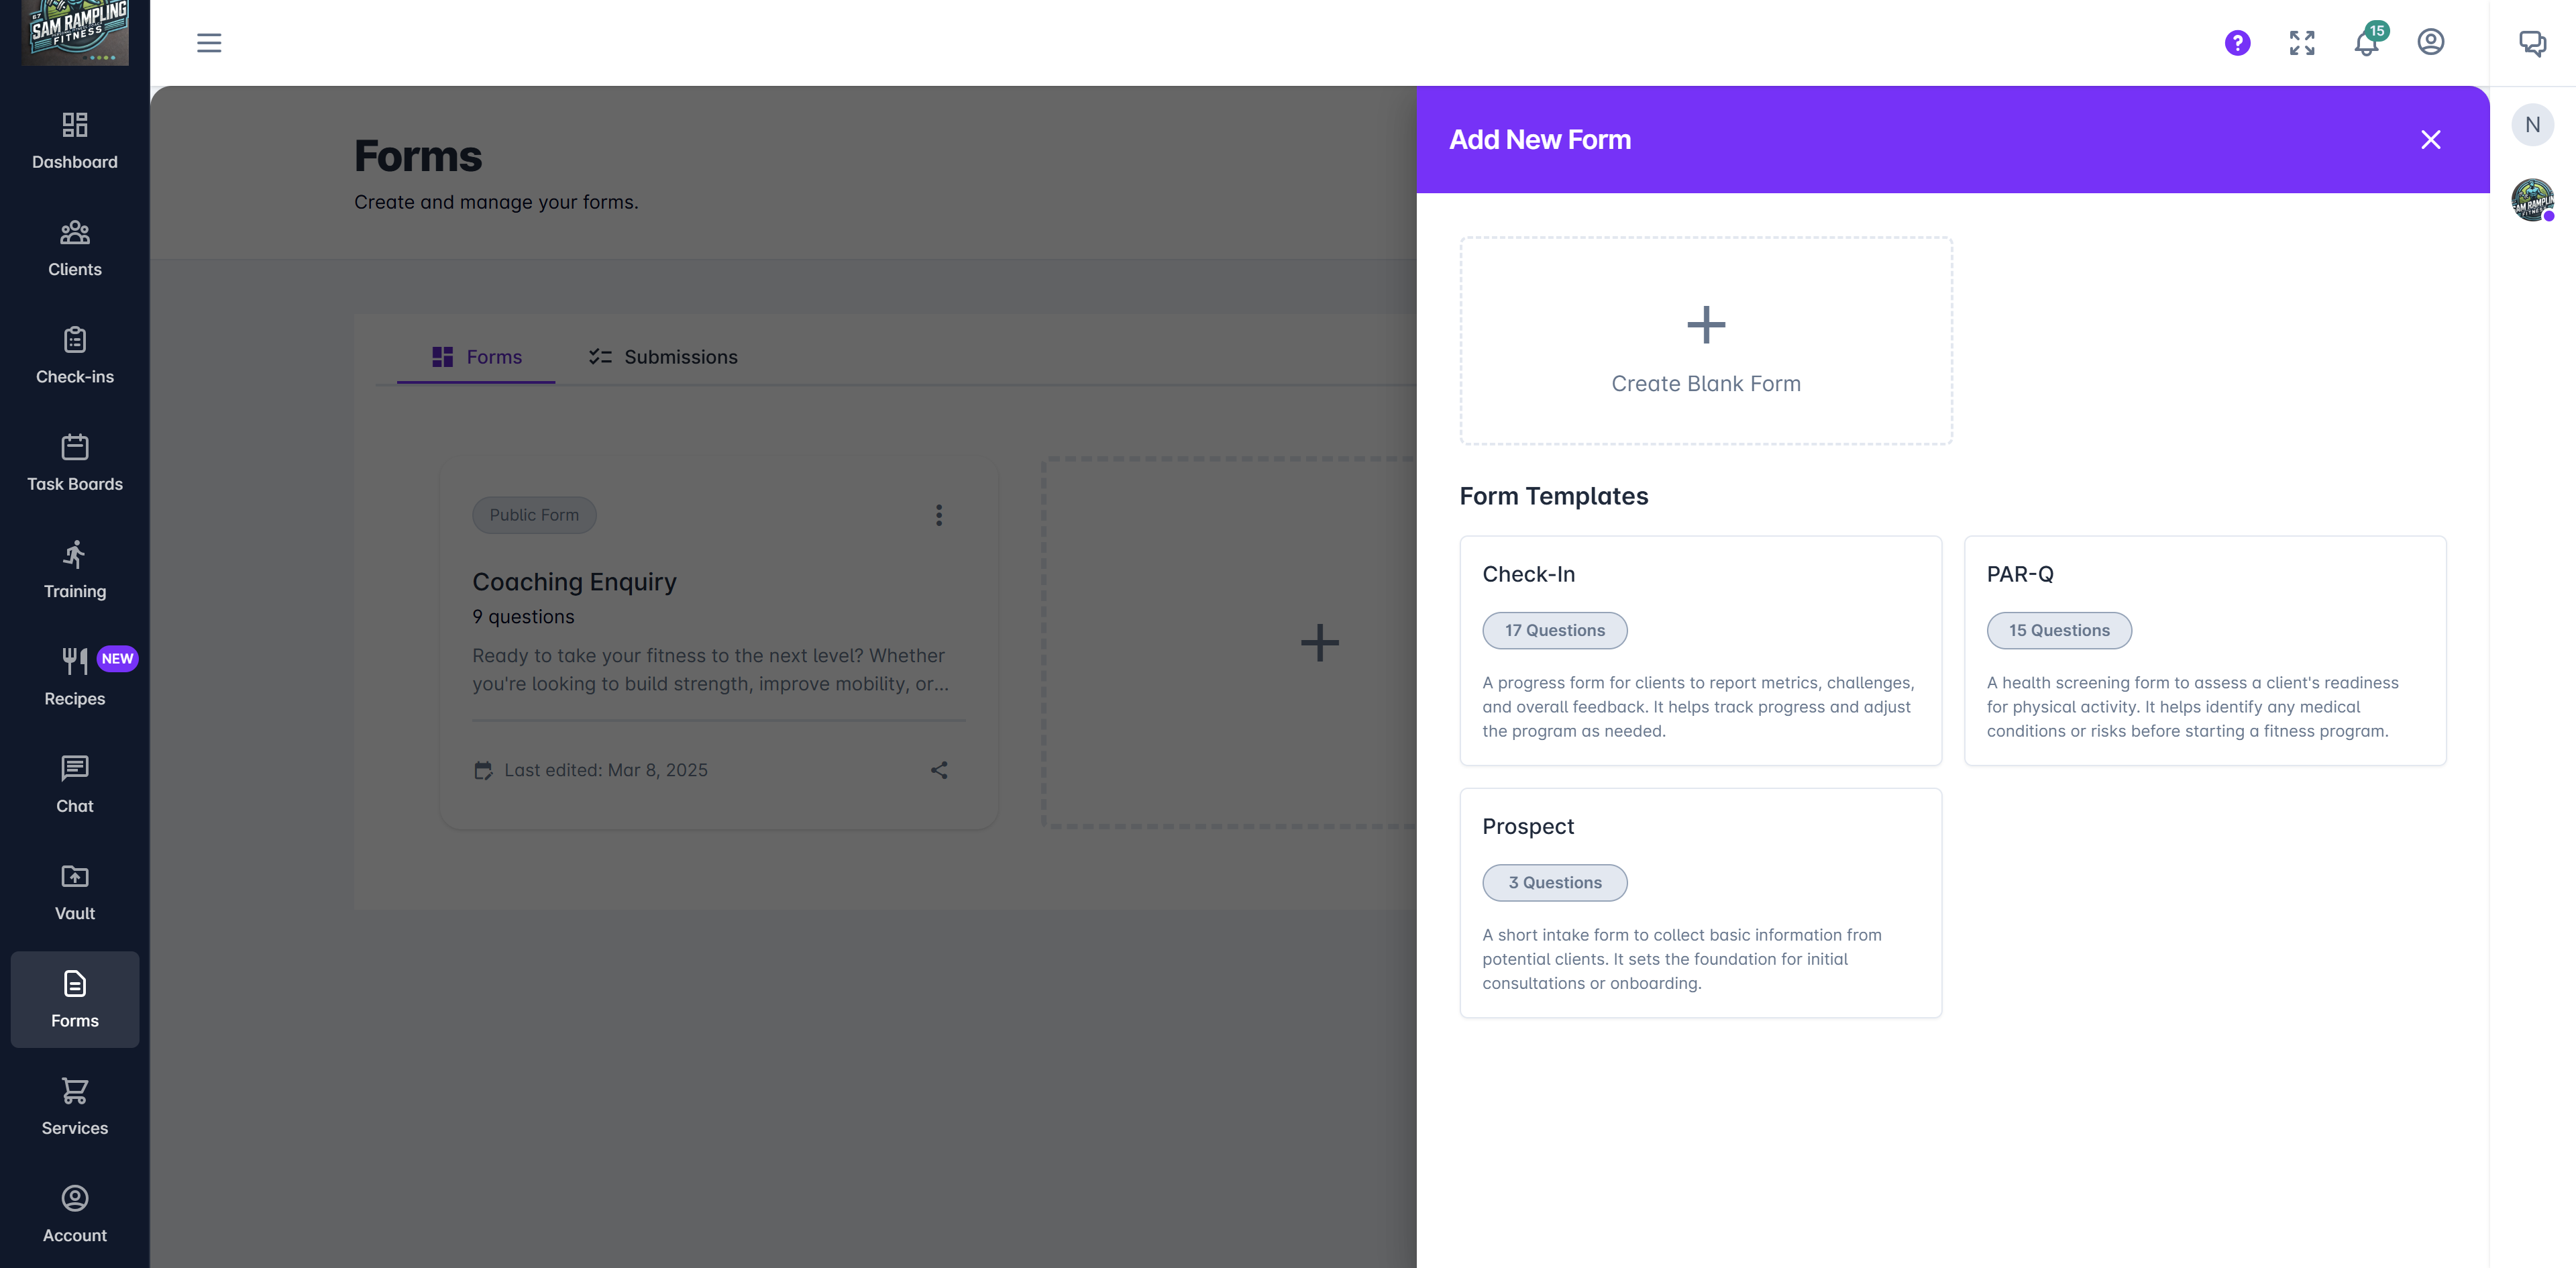Switch to the Submissions tab
Screen dimensions: 2576x1268
pyautogui.click(x=663, y=357)
